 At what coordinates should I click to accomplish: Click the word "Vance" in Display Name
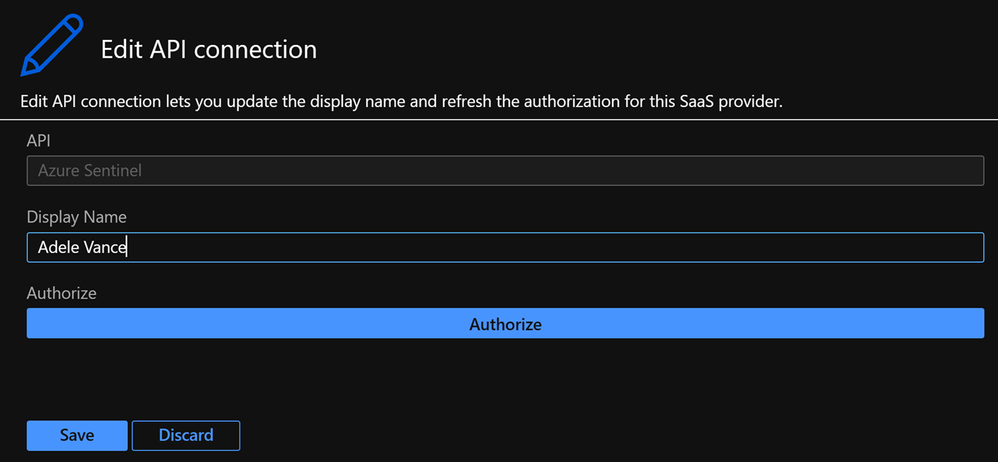[x=106, y=247]
